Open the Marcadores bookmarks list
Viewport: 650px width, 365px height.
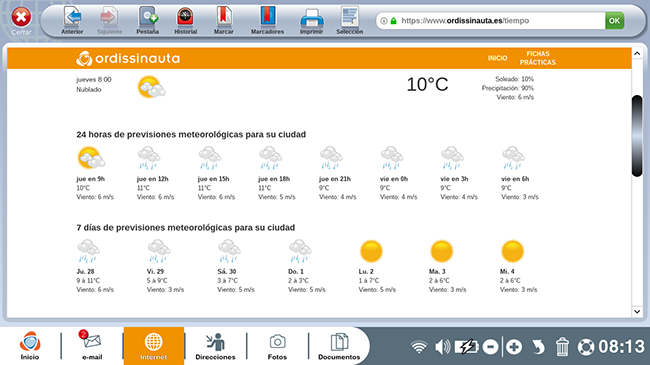267,20
